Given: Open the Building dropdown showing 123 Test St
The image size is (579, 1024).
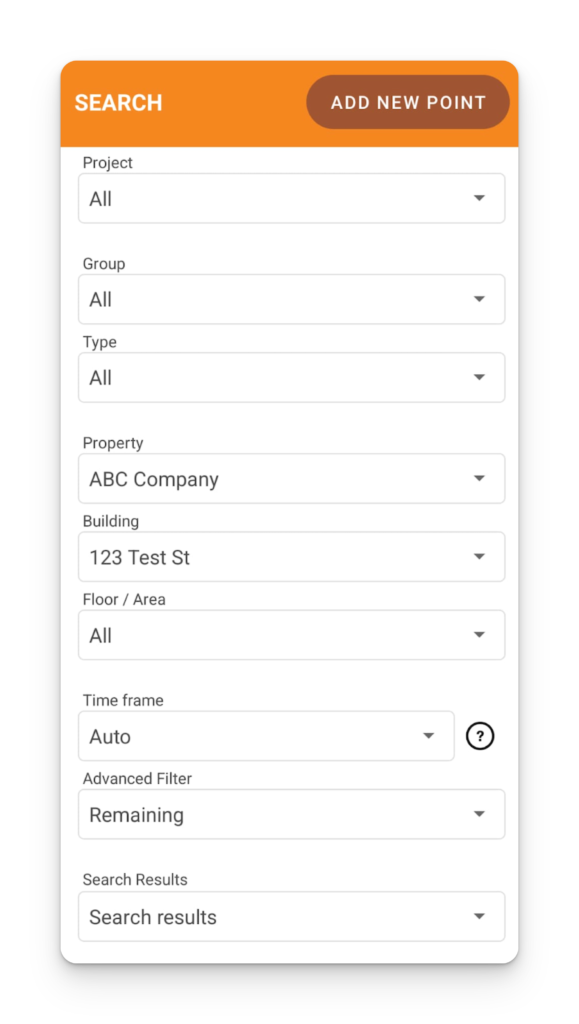Looking at the screenshot, I should (x=291, y=557).
